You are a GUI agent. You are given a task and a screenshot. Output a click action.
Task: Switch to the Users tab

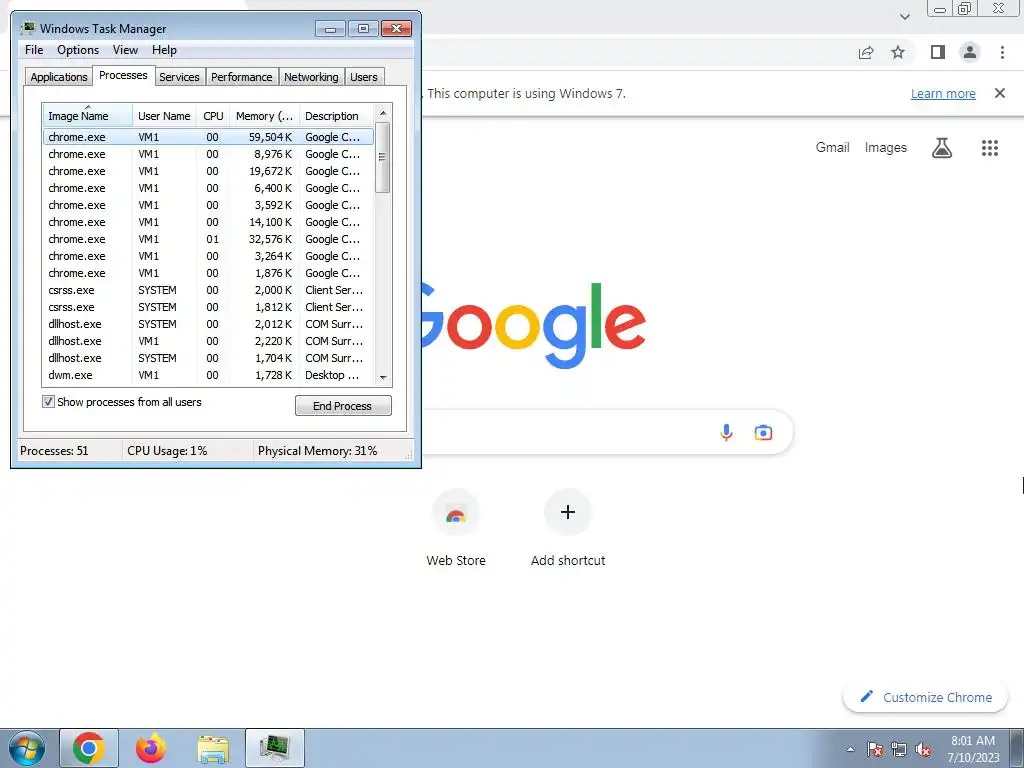[x=364, y=77]
